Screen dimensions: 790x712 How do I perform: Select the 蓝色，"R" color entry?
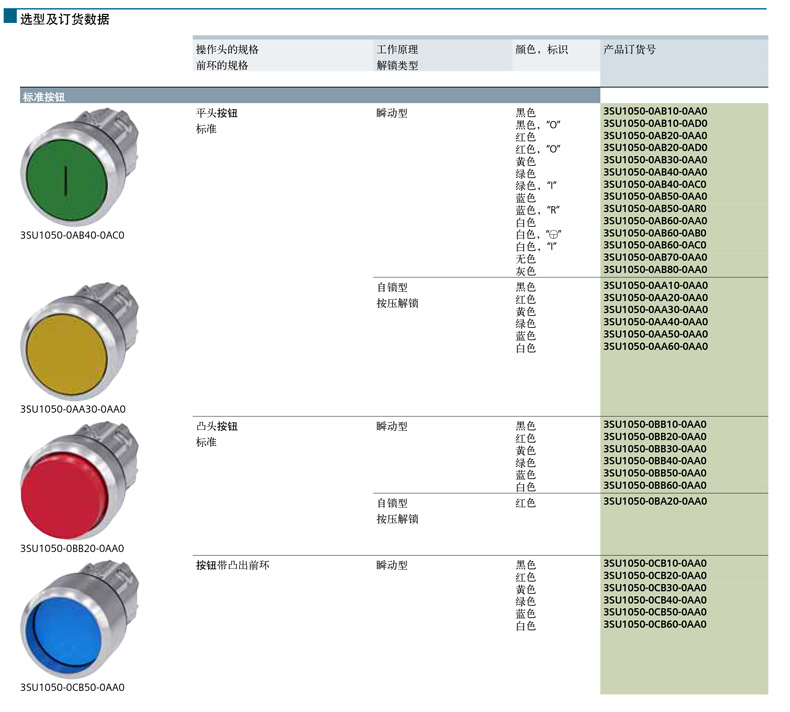click(x=537, y=210)
